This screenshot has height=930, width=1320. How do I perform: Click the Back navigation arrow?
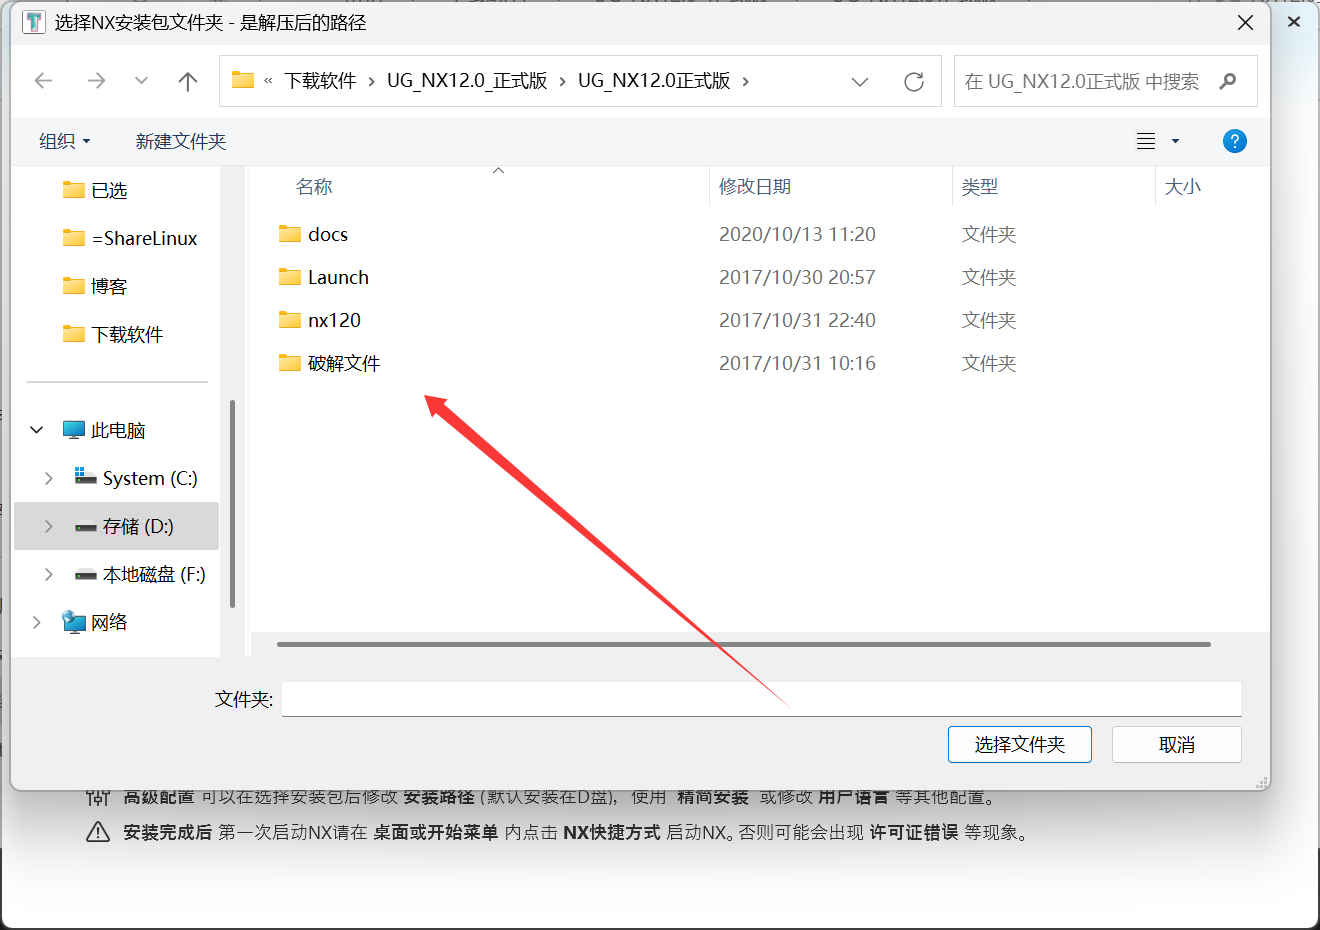tap(44, 81)
